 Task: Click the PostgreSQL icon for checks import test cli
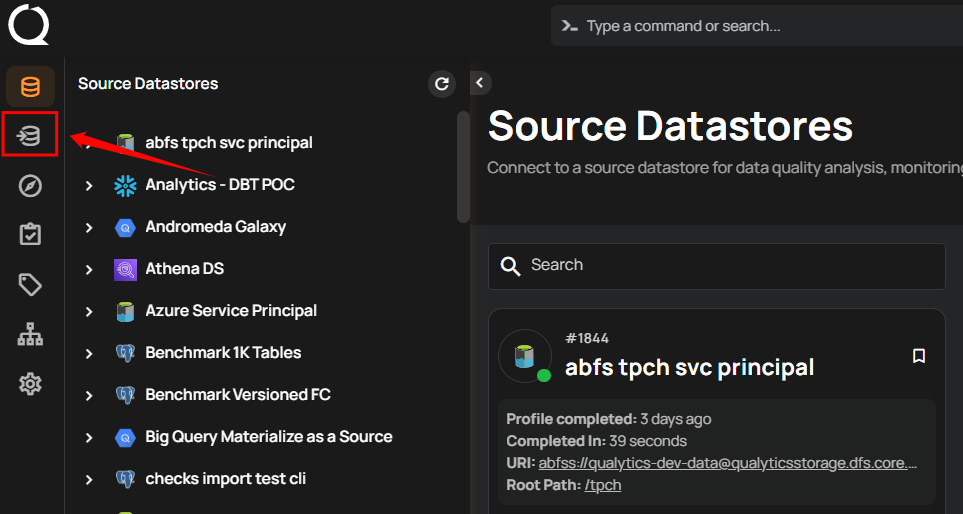[x=125, y=479]
